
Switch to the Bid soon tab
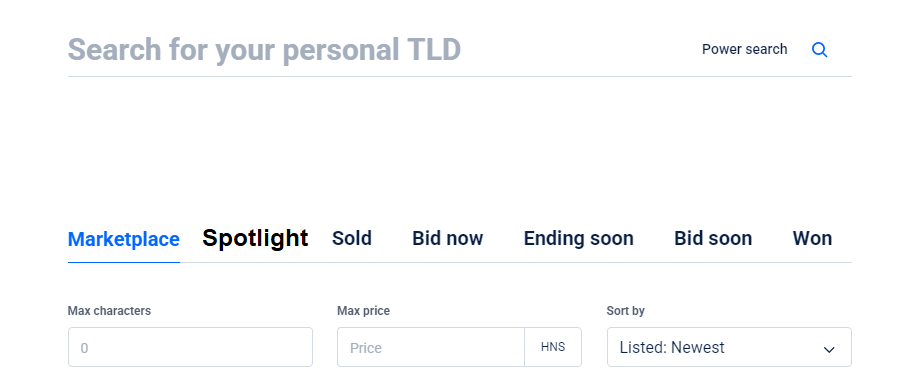pyautogui.click(x=713, y=239)
